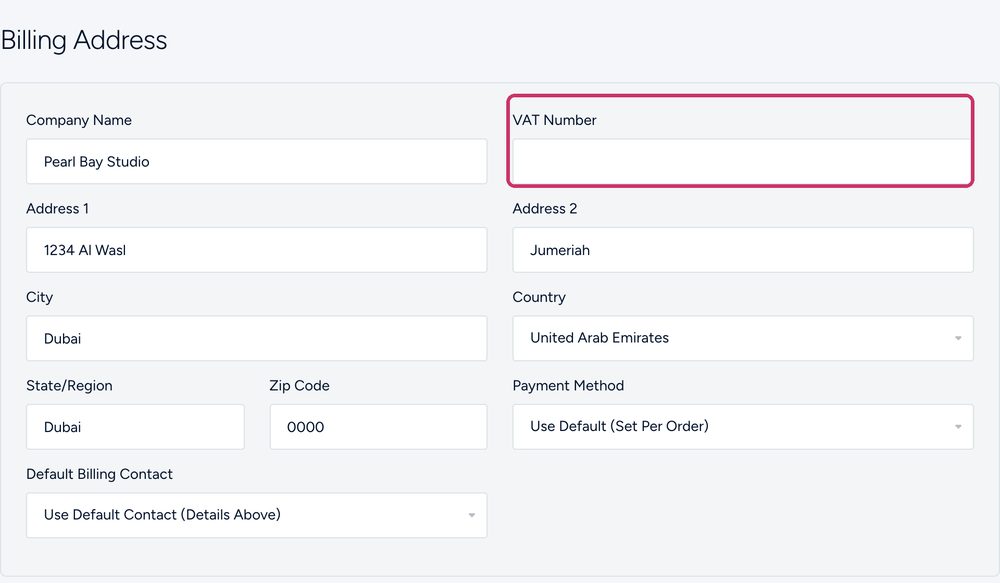Focus the Address 1 field
1000x583 pixels.
[x=256, y=250]
